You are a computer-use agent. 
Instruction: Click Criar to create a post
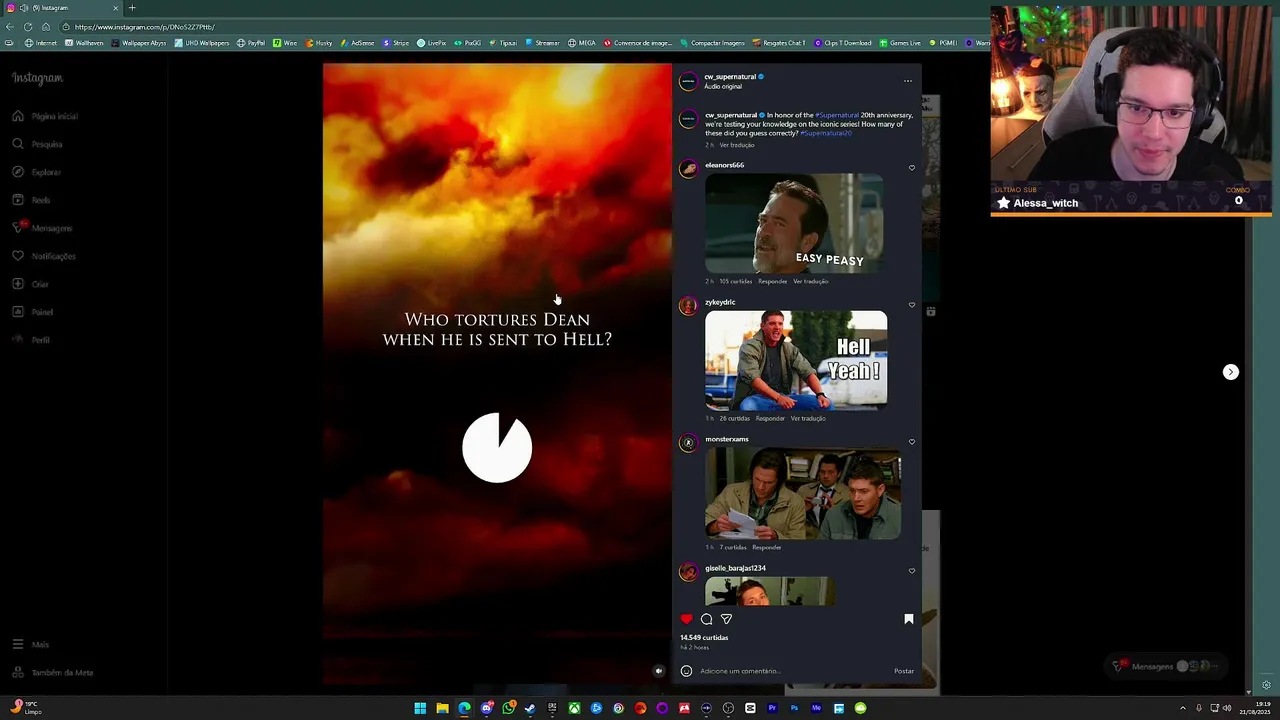point(31,284)
